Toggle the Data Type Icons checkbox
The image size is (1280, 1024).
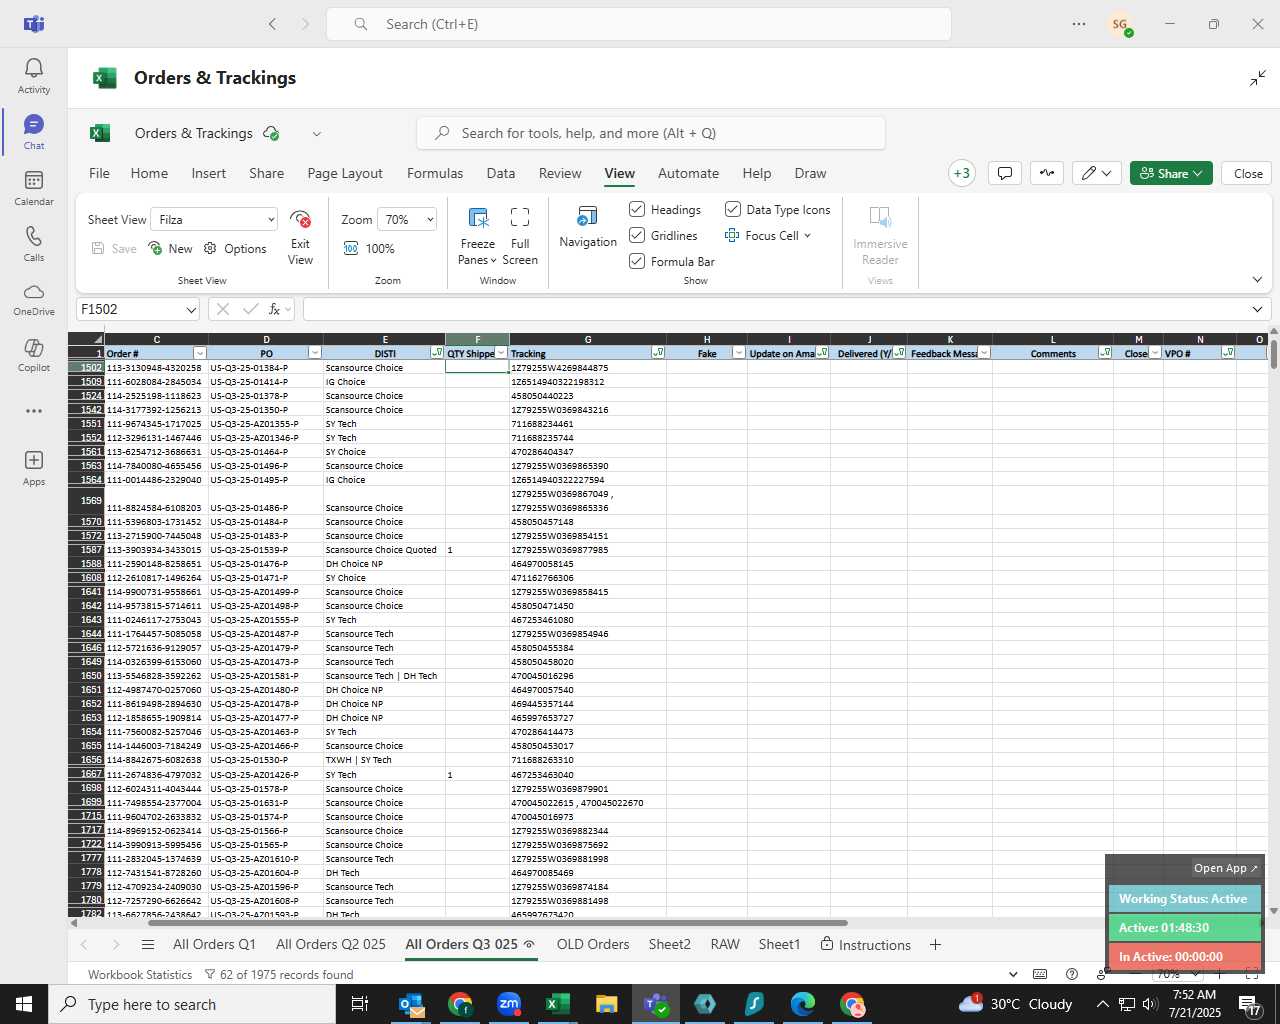pos(733,209)
